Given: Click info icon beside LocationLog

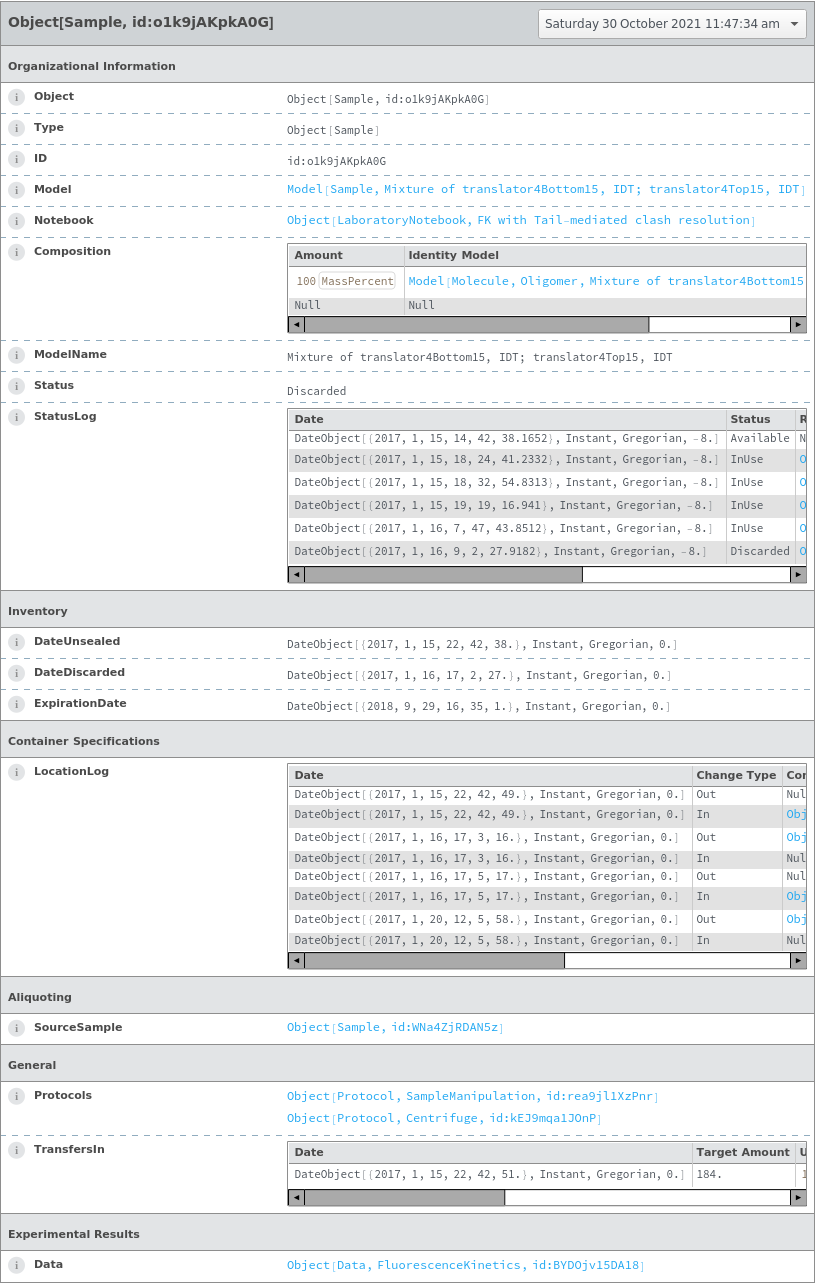Looking at the screenshot, I should click(16, 772).
